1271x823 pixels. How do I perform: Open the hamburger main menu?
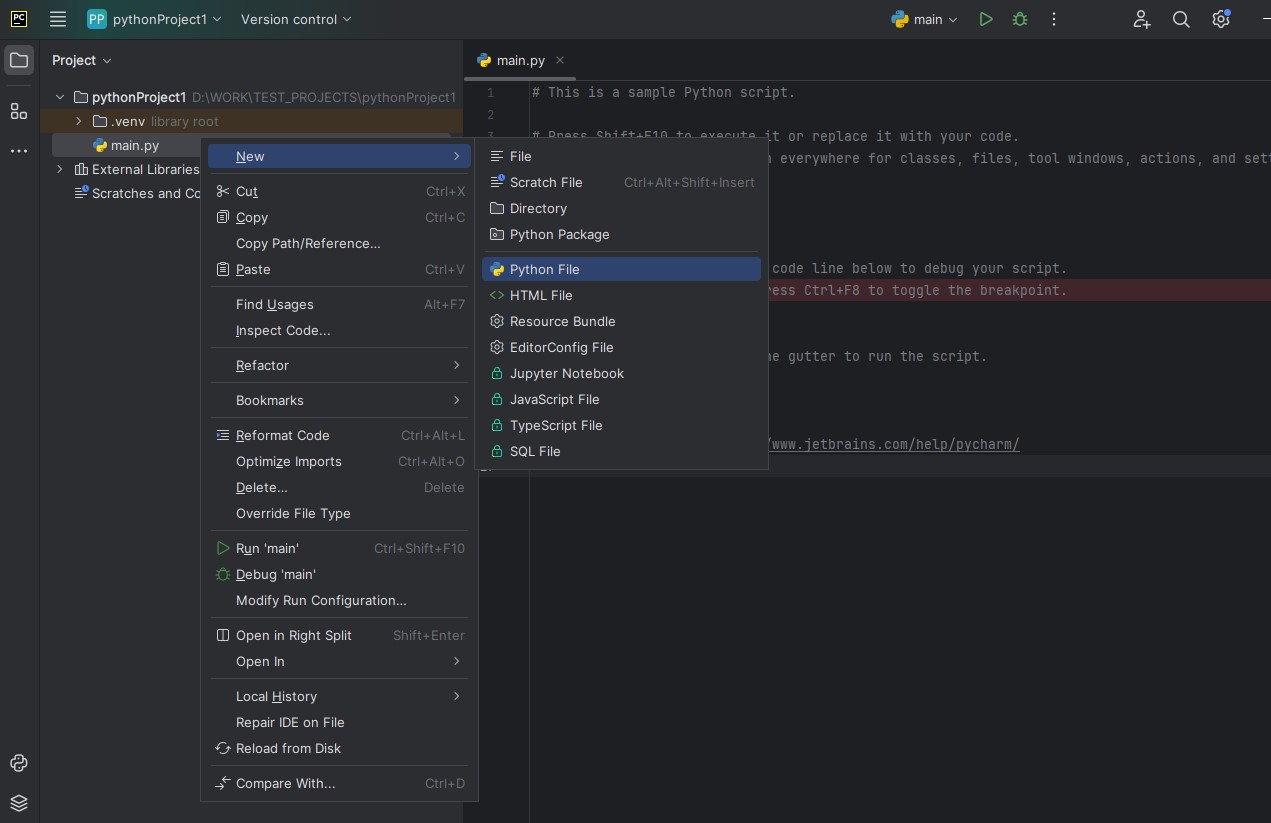point(58,19)
